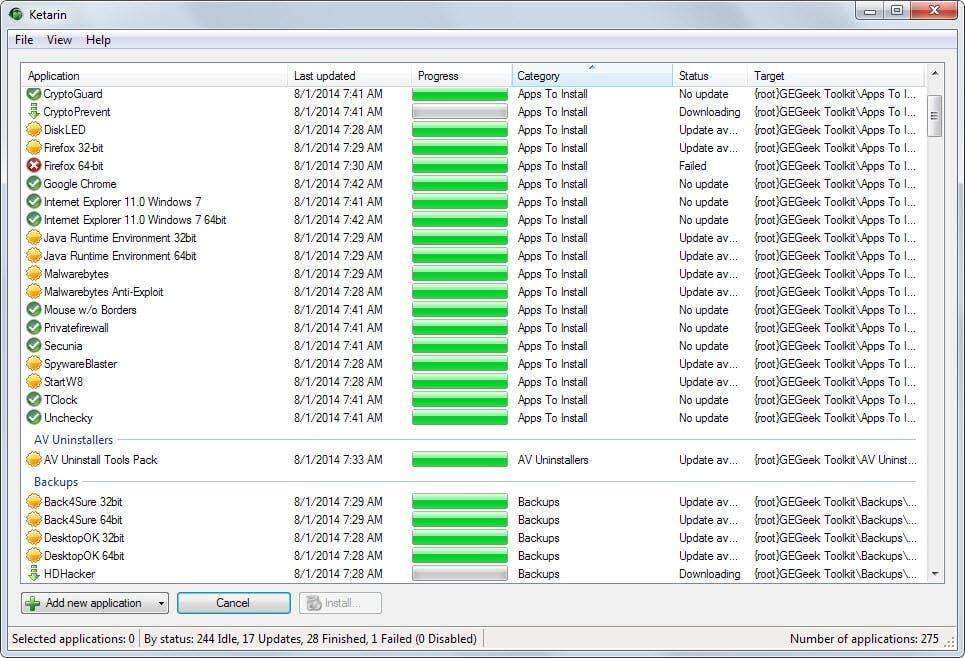Click the update icon beside Java Runtime Environment 64bit
The height and width of the screenshot is (658, 965).
[x=34, y=255]
